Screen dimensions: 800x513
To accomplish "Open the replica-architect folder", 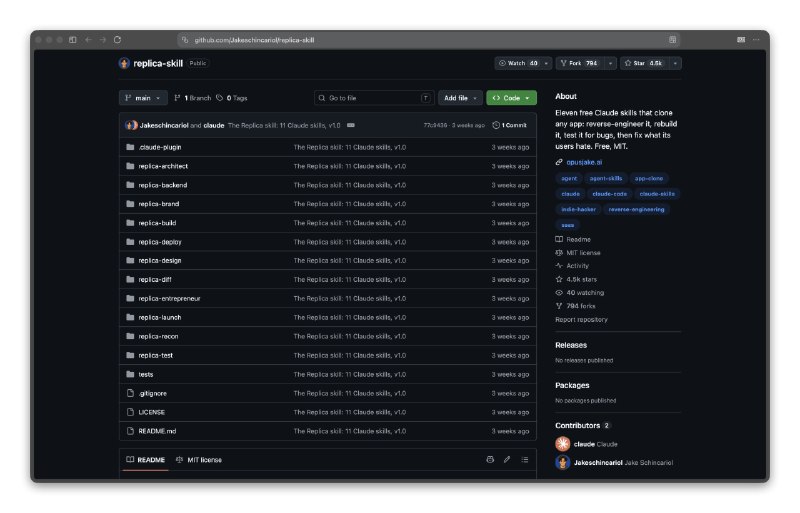I will tap(163, 166).
